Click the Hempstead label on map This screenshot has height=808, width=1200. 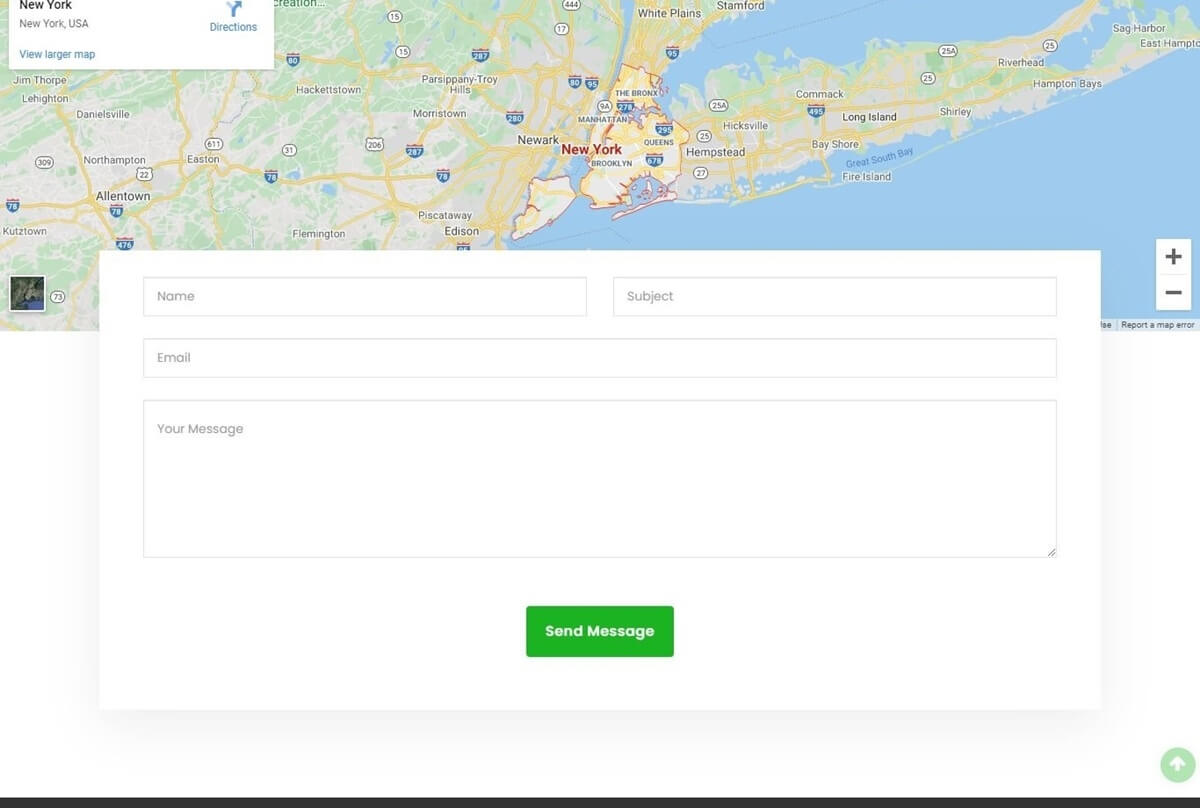click(x=715, y=152)
